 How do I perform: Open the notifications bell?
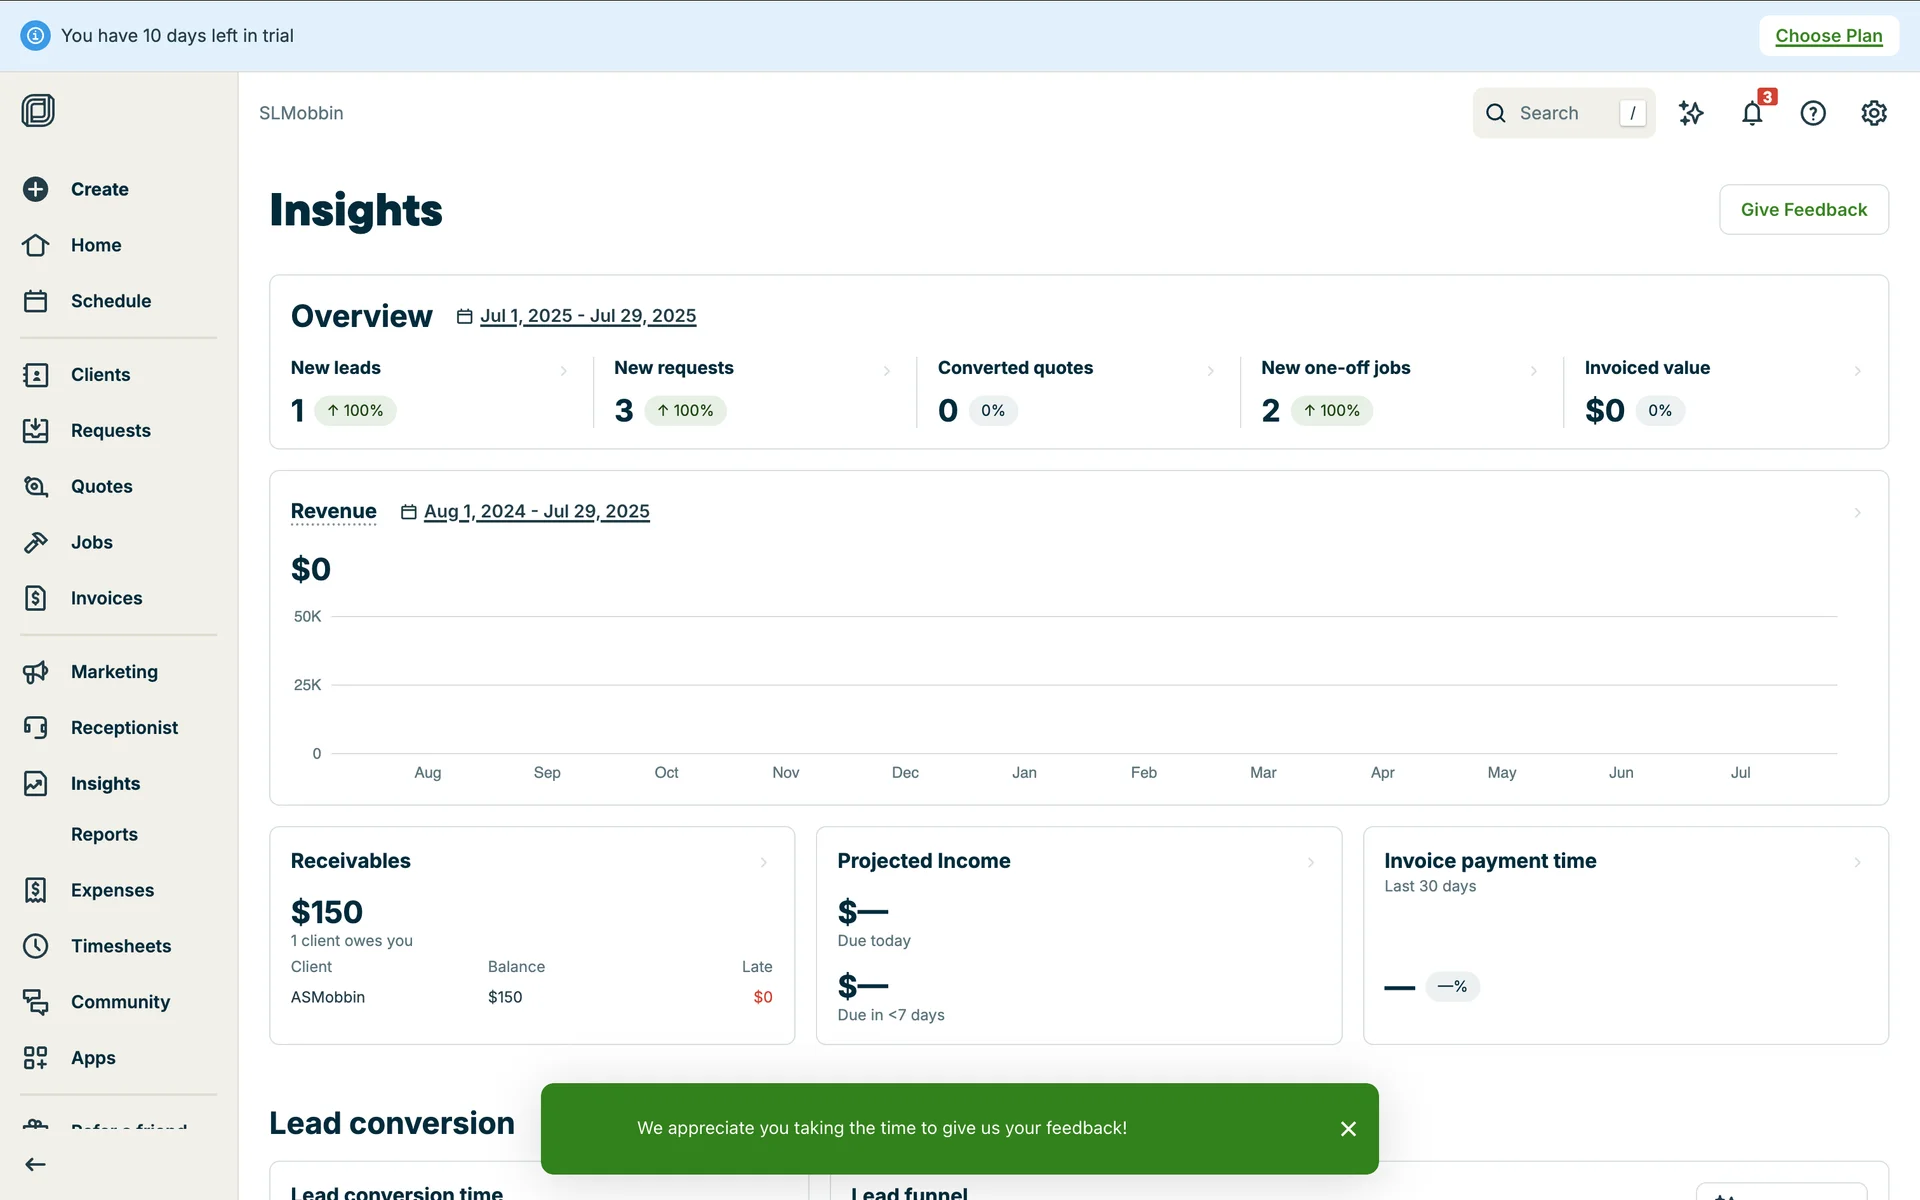pos(1752,113)
